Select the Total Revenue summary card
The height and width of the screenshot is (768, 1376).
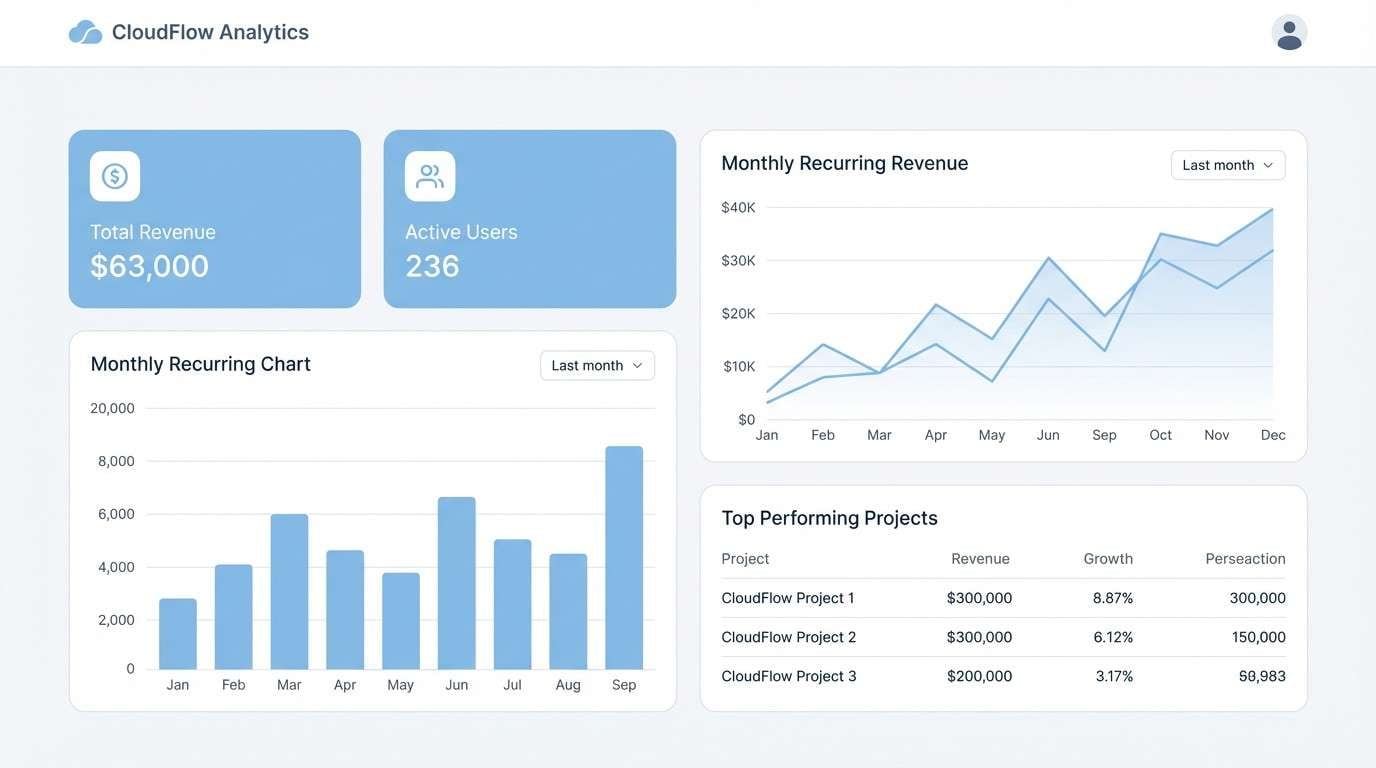[x=215, y=218]
